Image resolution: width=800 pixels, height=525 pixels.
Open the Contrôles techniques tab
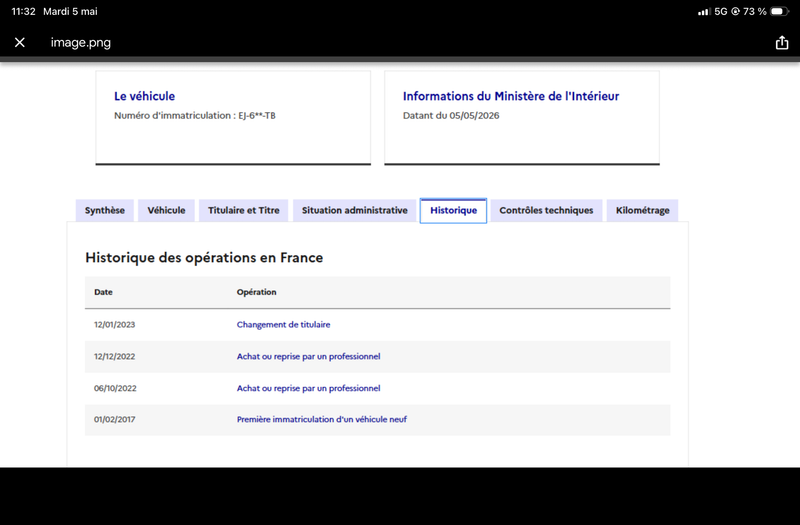pos(546,210)
